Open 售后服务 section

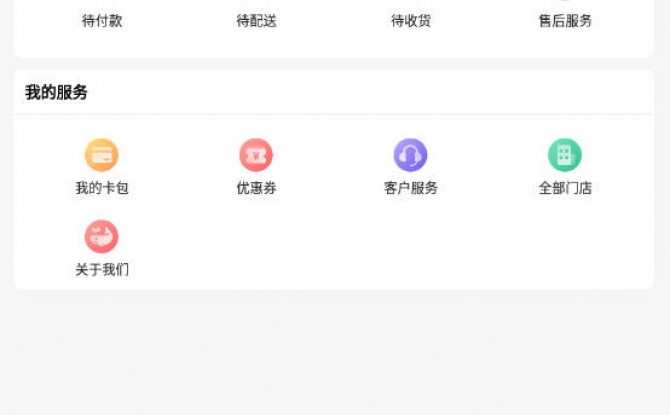click(565, 21)
